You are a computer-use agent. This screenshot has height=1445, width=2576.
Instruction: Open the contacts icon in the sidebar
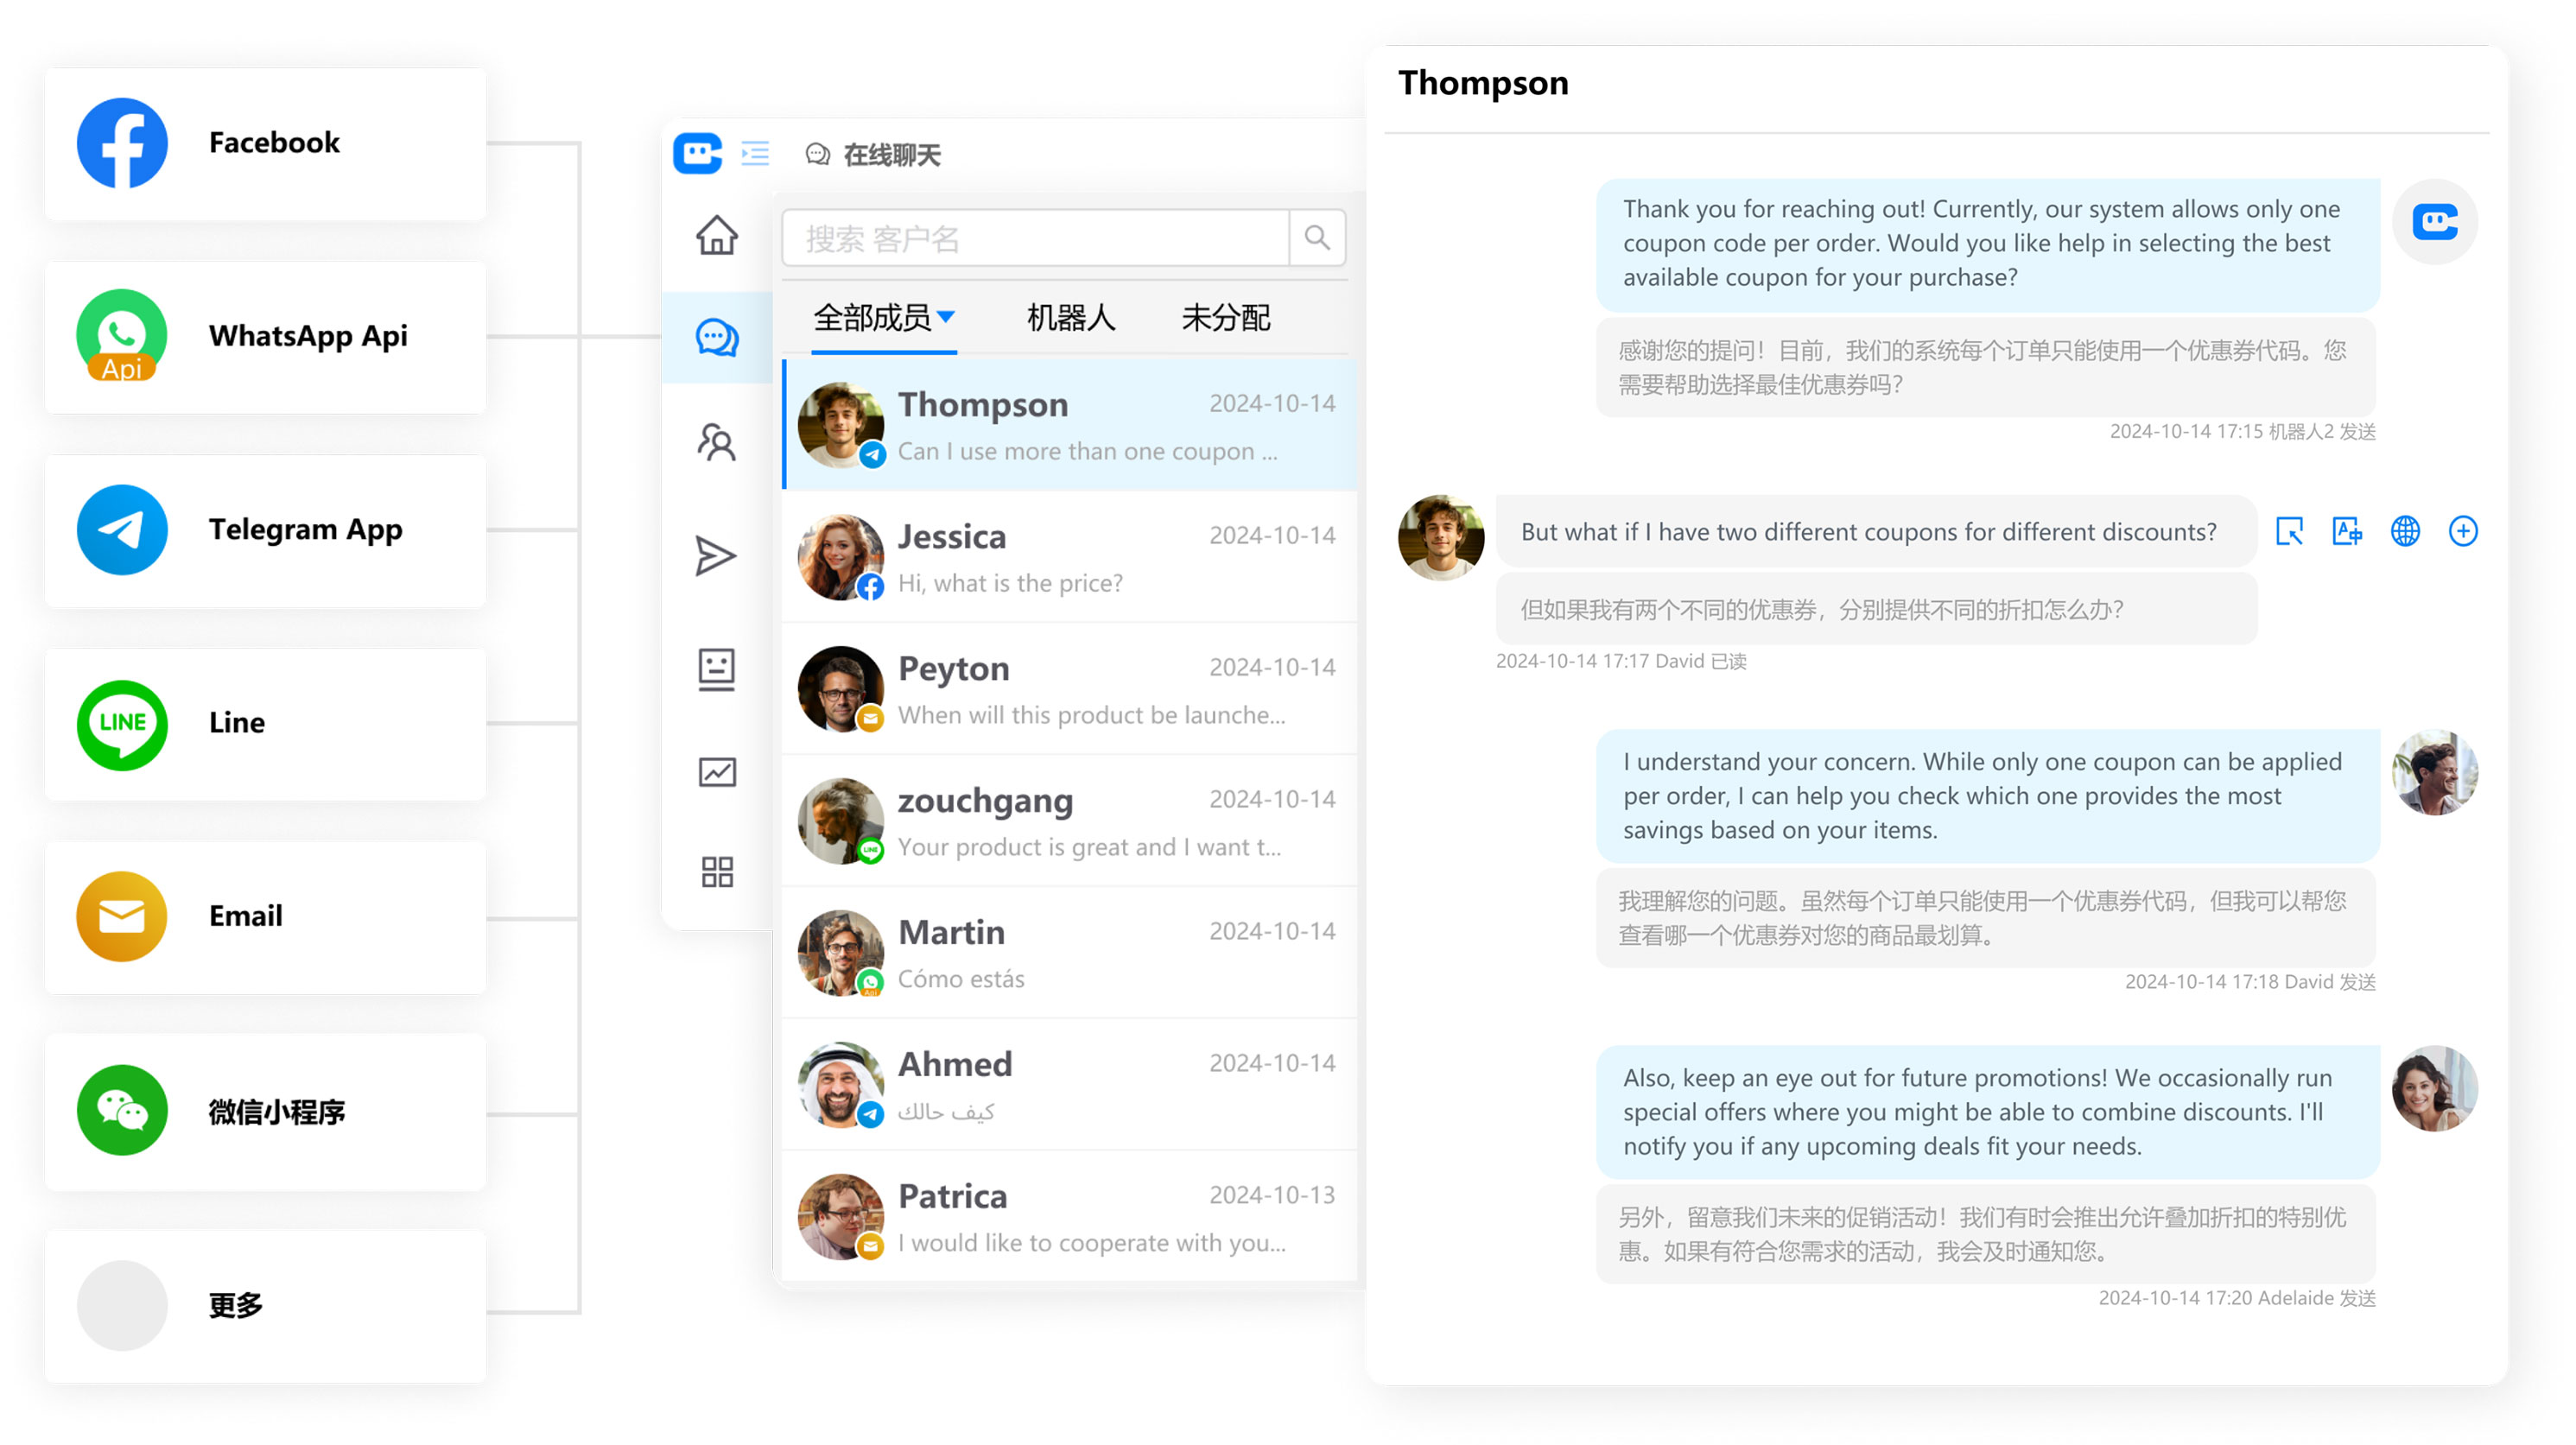tap(716, 441)
